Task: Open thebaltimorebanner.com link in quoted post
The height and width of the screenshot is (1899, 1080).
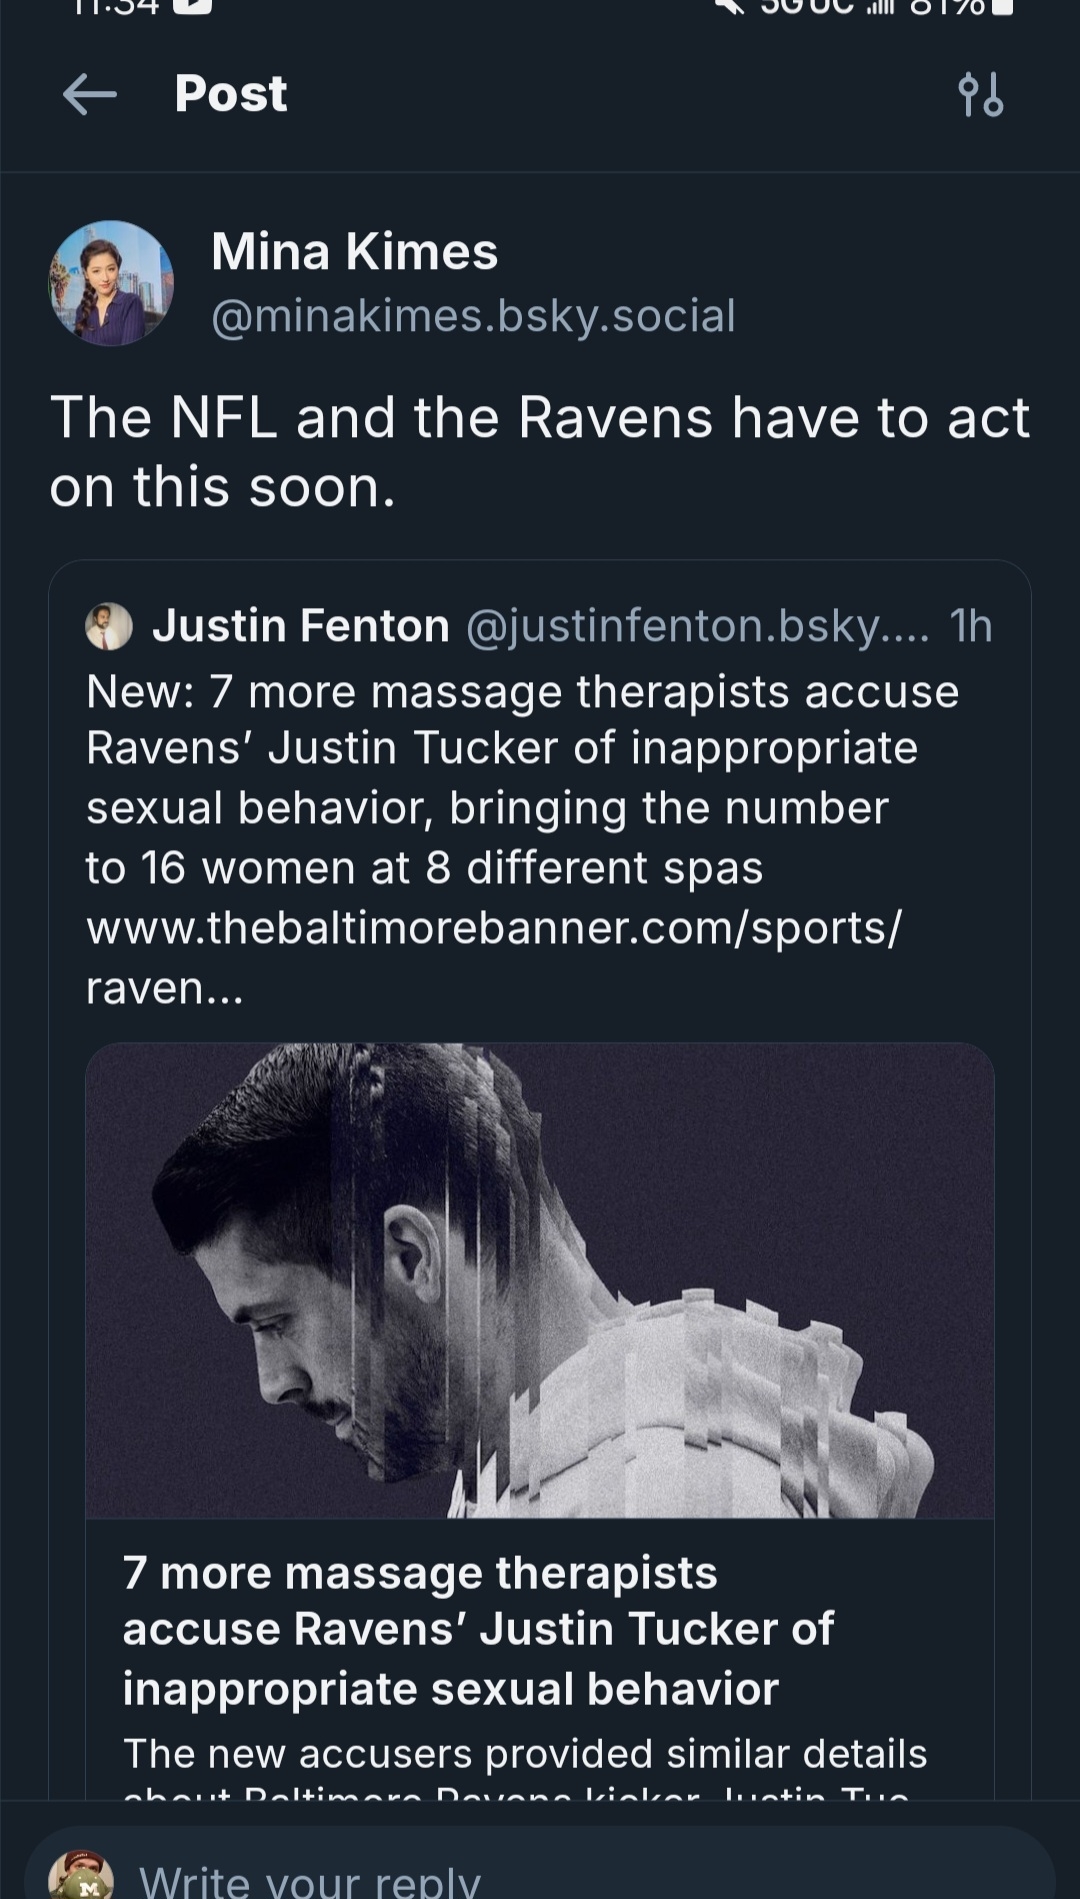Action: [x=493, y=928]
